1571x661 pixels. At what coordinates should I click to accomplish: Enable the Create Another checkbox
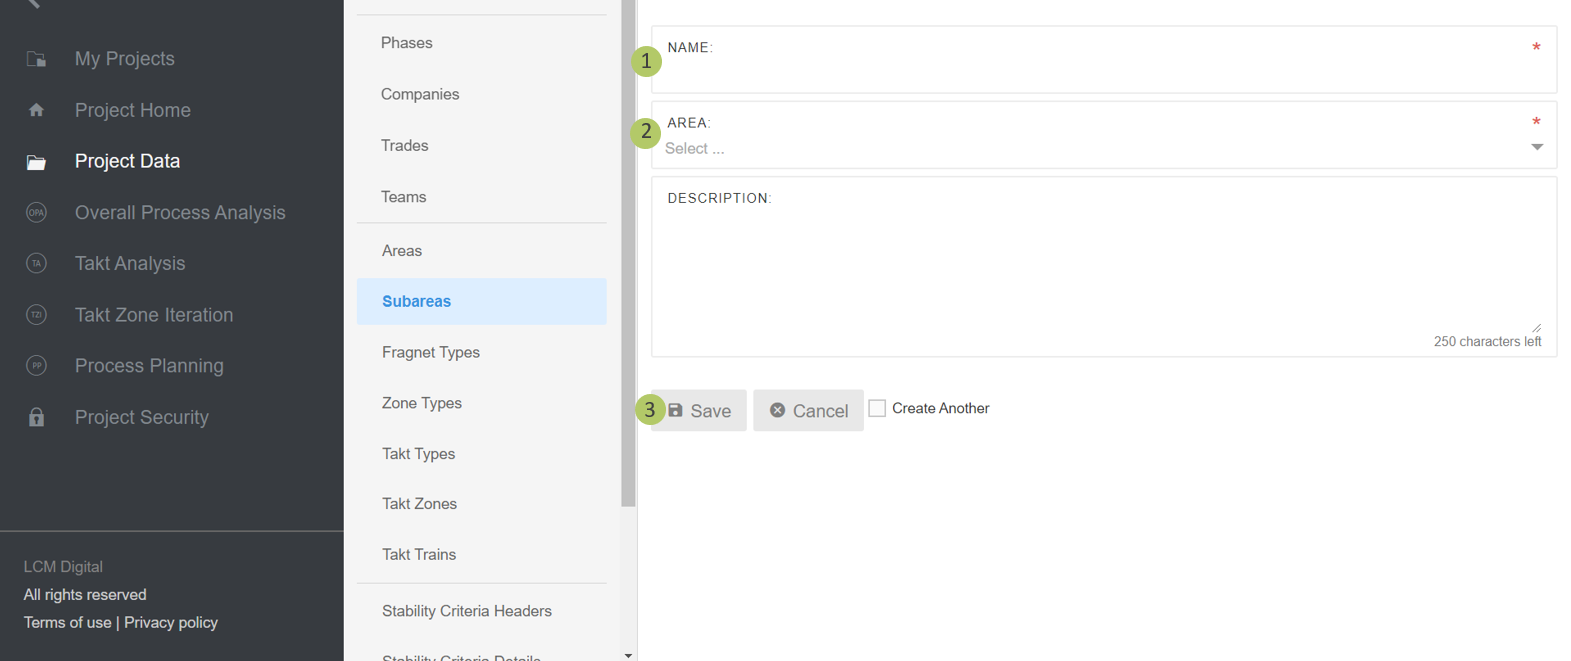point(877,408)
